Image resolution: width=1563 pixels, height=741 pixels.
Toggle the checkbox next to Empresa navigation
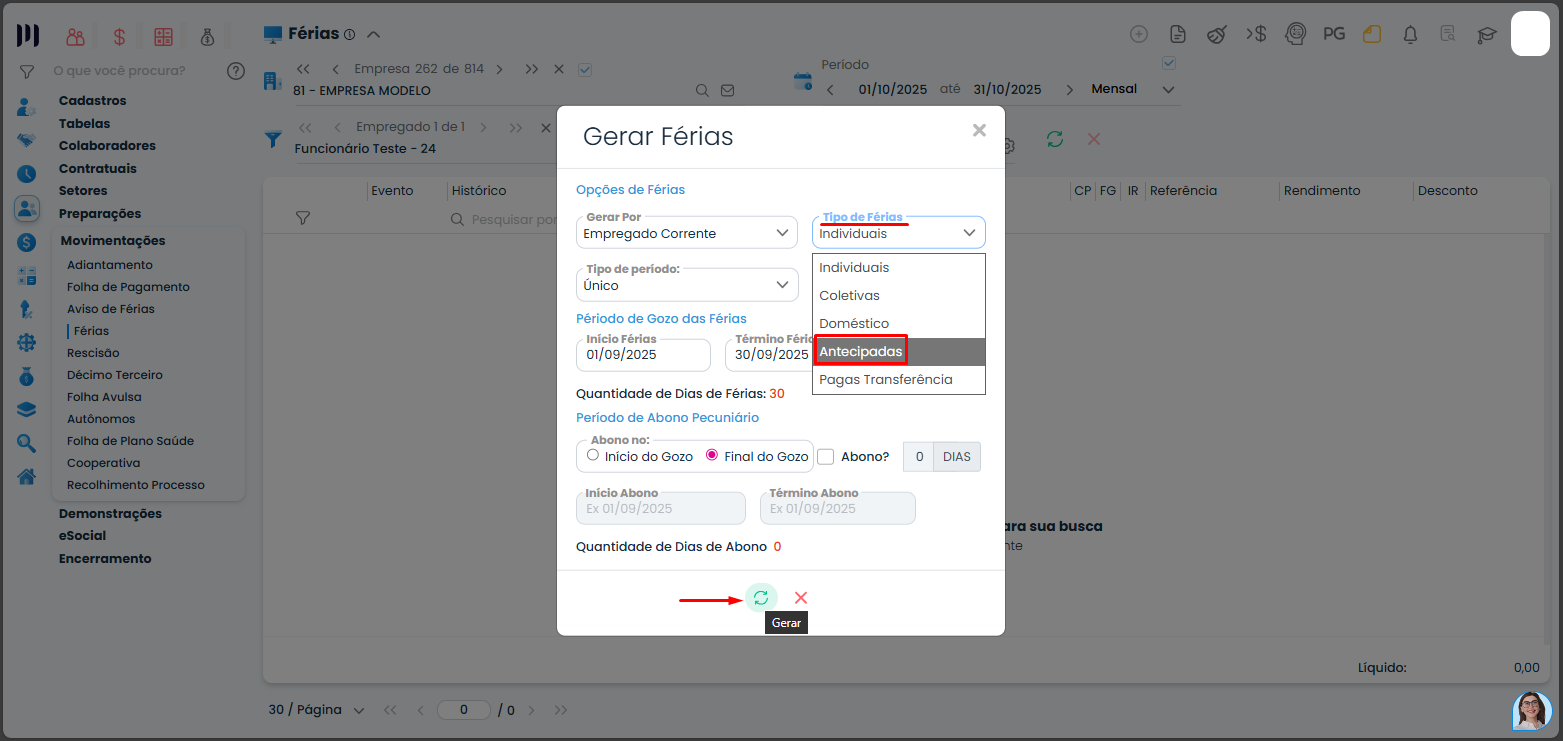pyautogui.click(x=586, y=69)
